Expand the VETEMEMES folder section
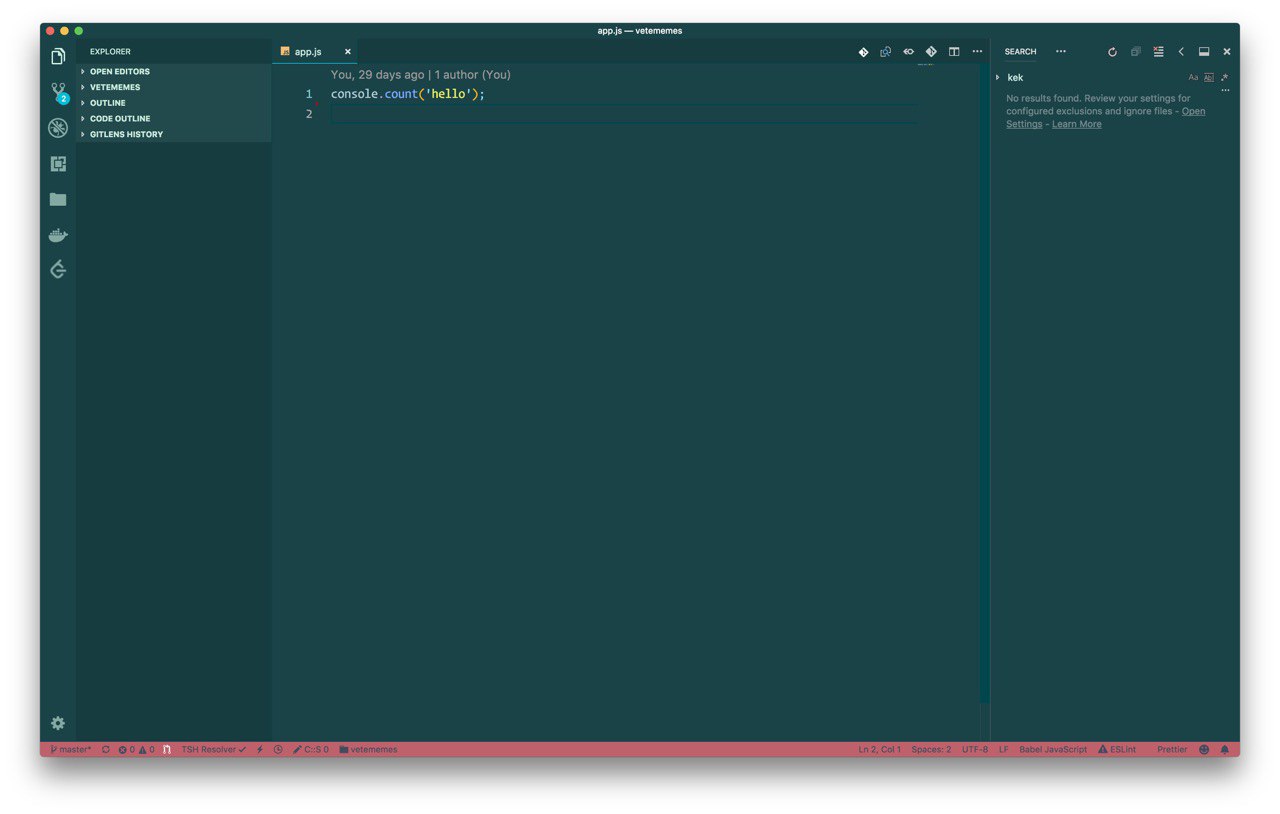 174,87
